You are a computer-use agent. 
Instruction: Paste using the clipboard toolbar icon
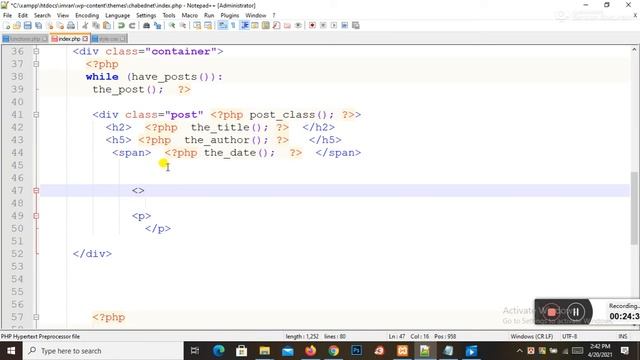tap(107, 25)
